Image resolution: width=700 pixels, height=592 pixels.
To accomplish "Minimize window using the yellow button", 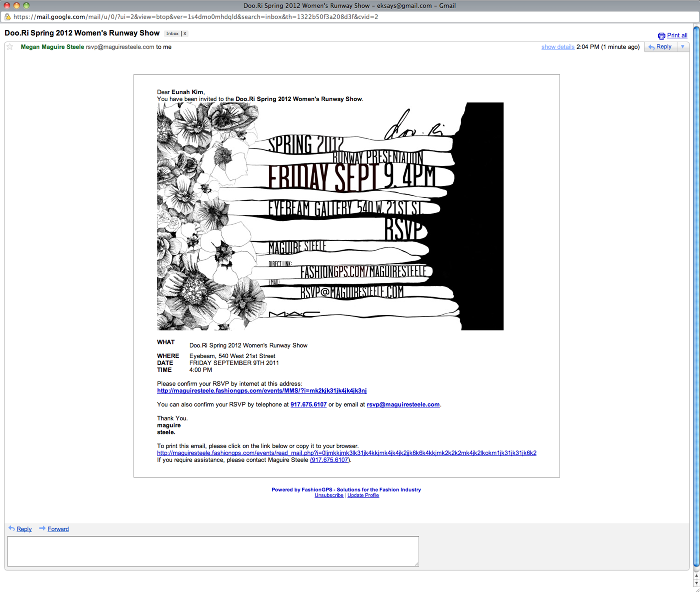I will (x=17, y=5).
